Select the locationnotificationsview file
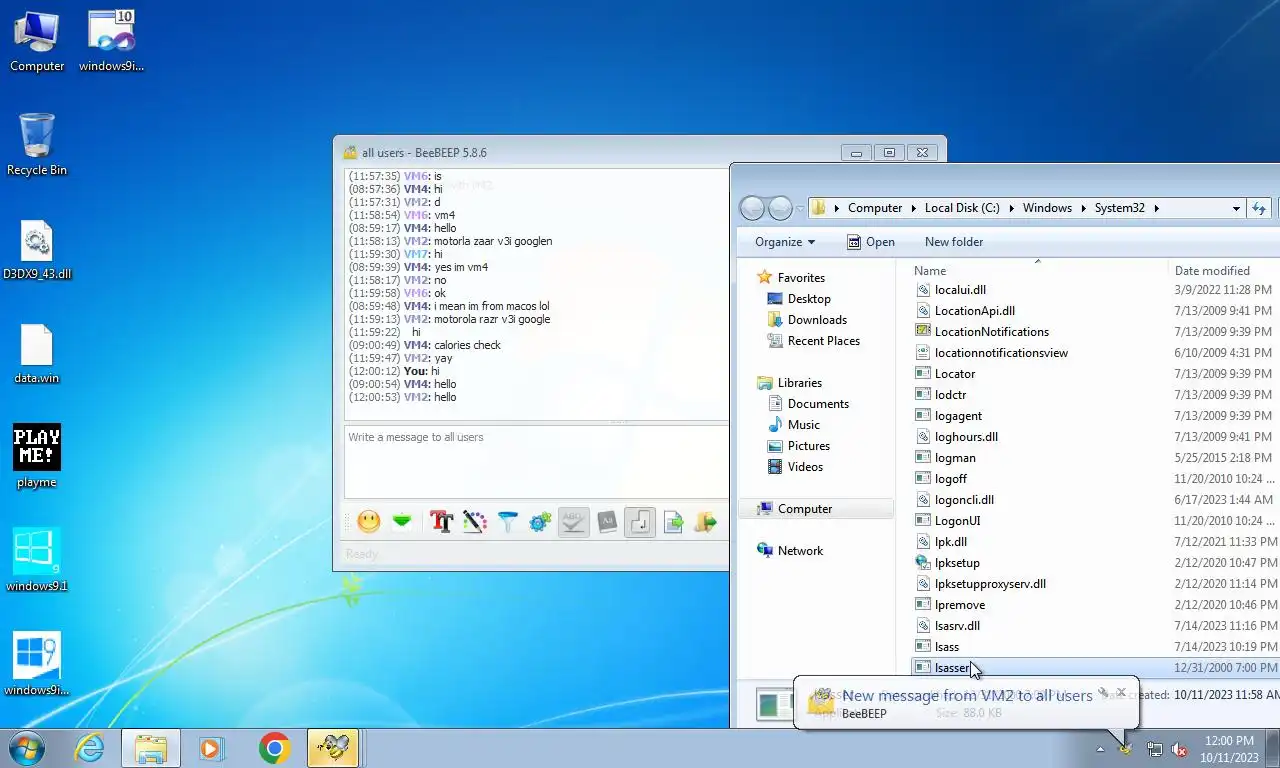This screenshot has width=1280, height=768. (x=1001, y=353)
